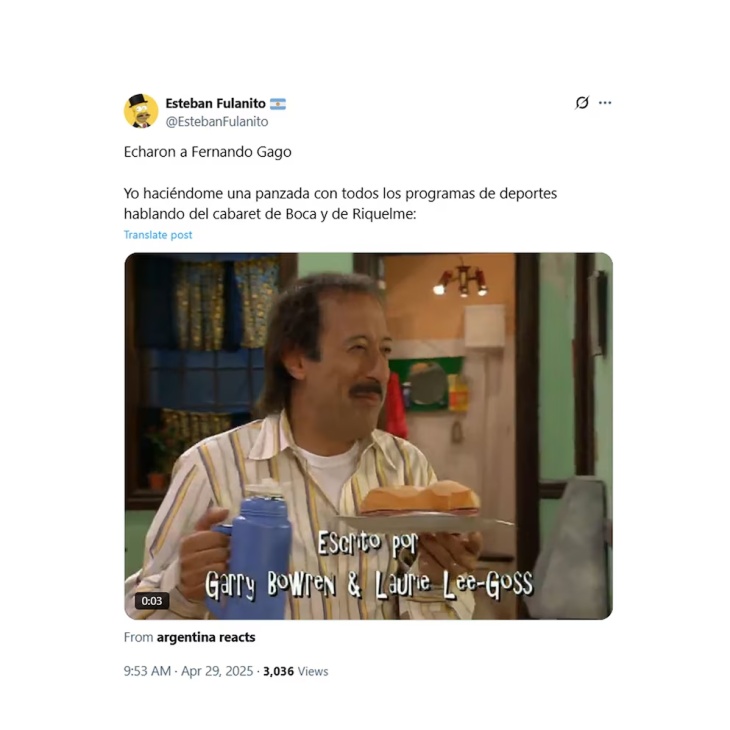Image resolution: width=730 pixels, height=730 pixels.
Task: Click the 0:03 video duration badge
Action: [152, 601]
